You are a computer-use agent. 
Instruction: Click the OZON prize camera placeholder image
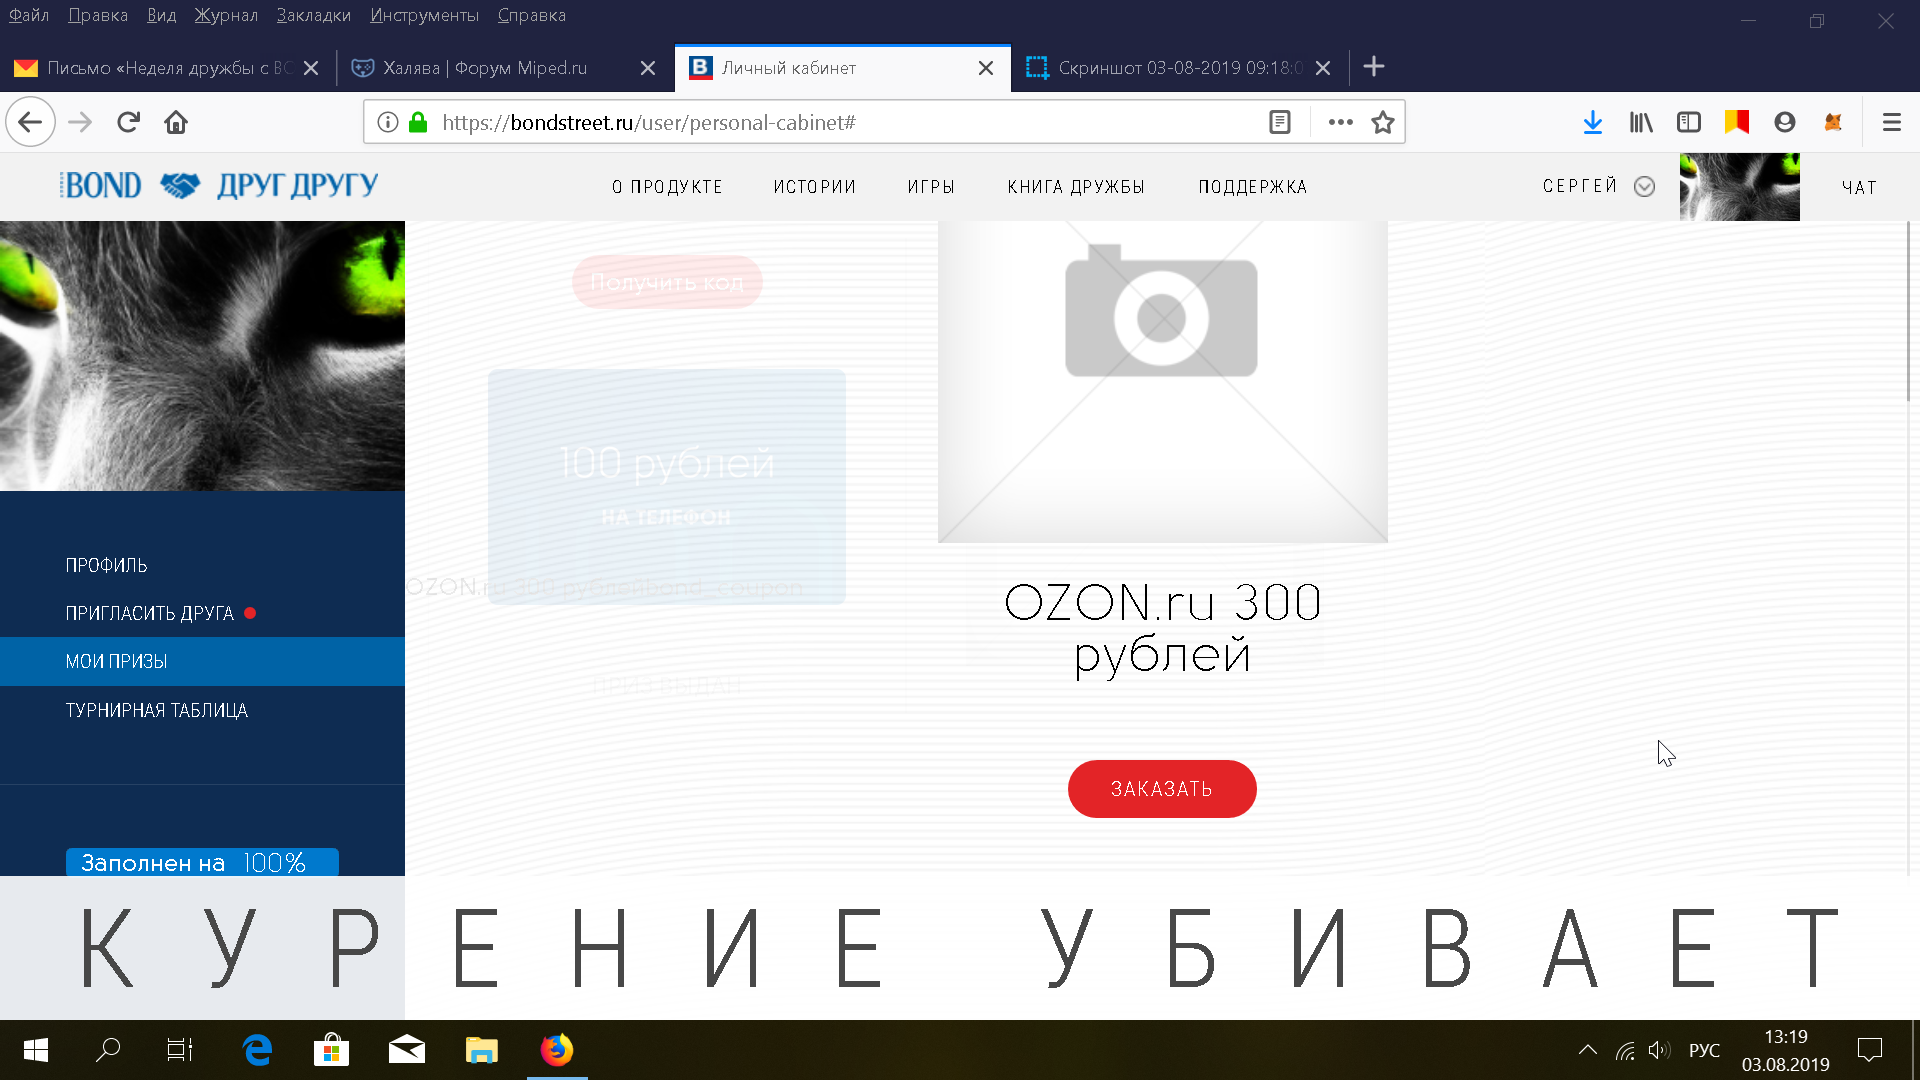[x=1162, y=382]
